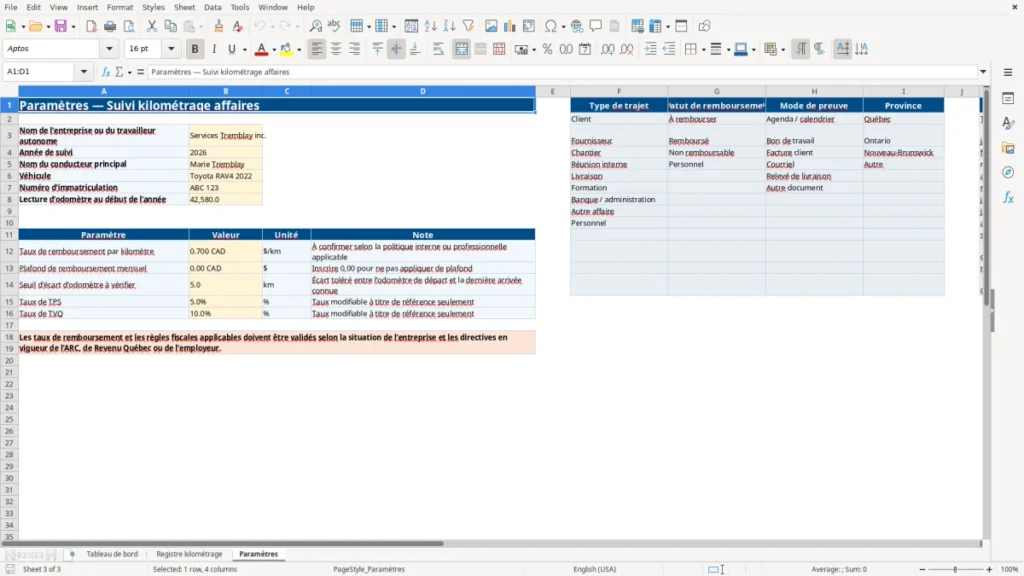
Task: Expand the formula bar with its arrow
Action: (x=983, y=72)
